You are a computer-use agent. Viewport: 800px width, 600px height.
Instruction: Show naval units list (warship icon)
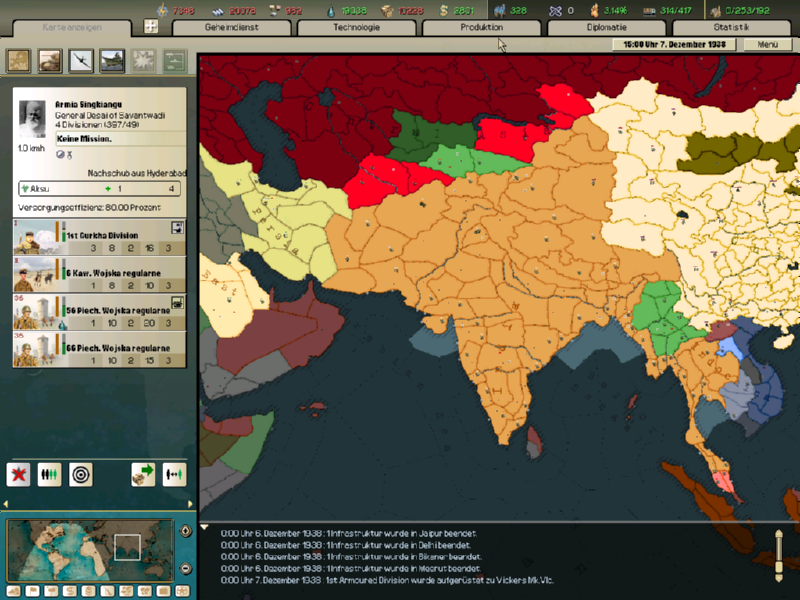112,61
